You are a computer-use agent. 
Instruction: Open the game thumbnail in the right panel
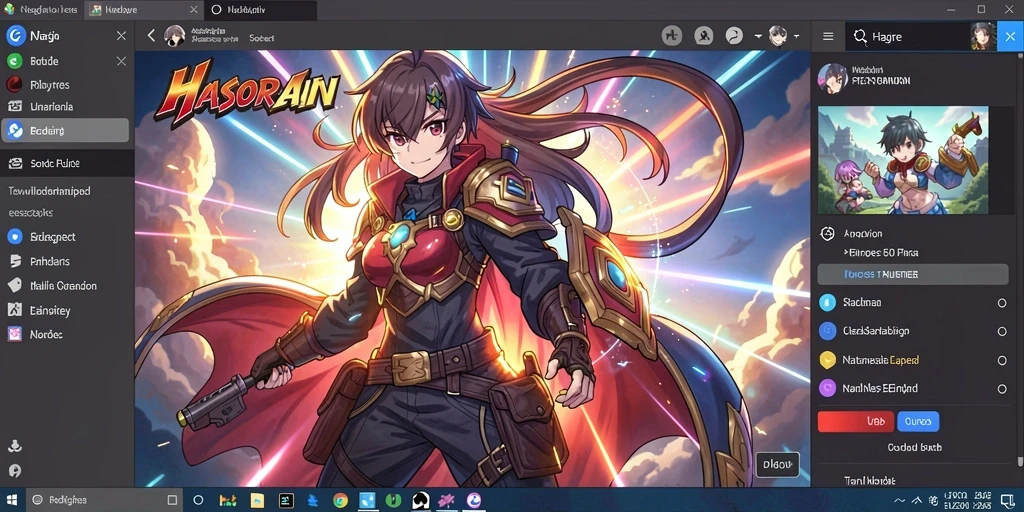click(903, 160)
